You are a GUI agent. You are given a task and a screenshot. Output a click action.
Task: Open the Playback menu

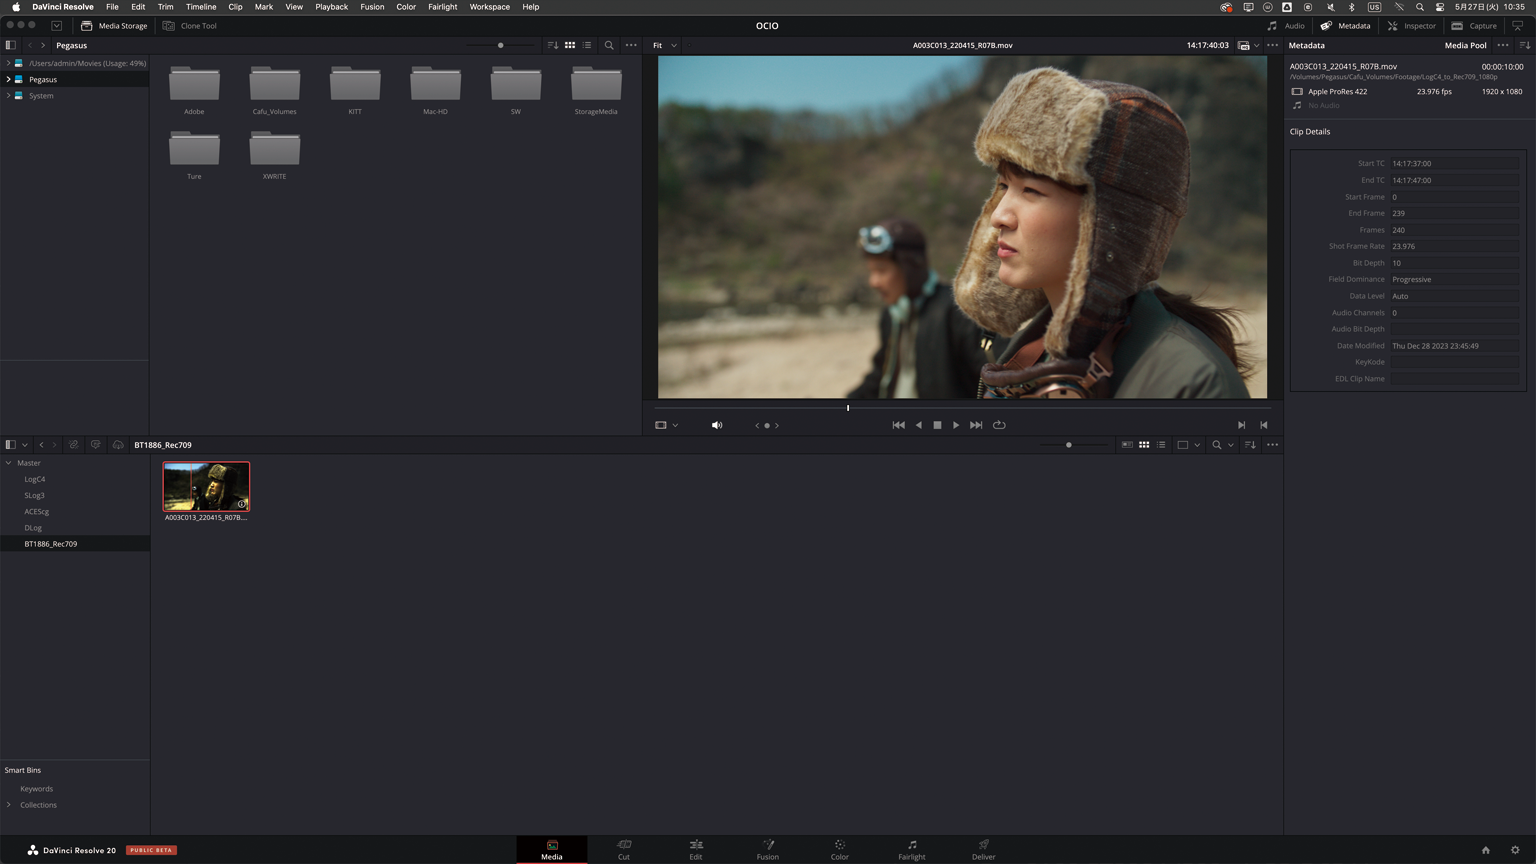pos(331,7)
